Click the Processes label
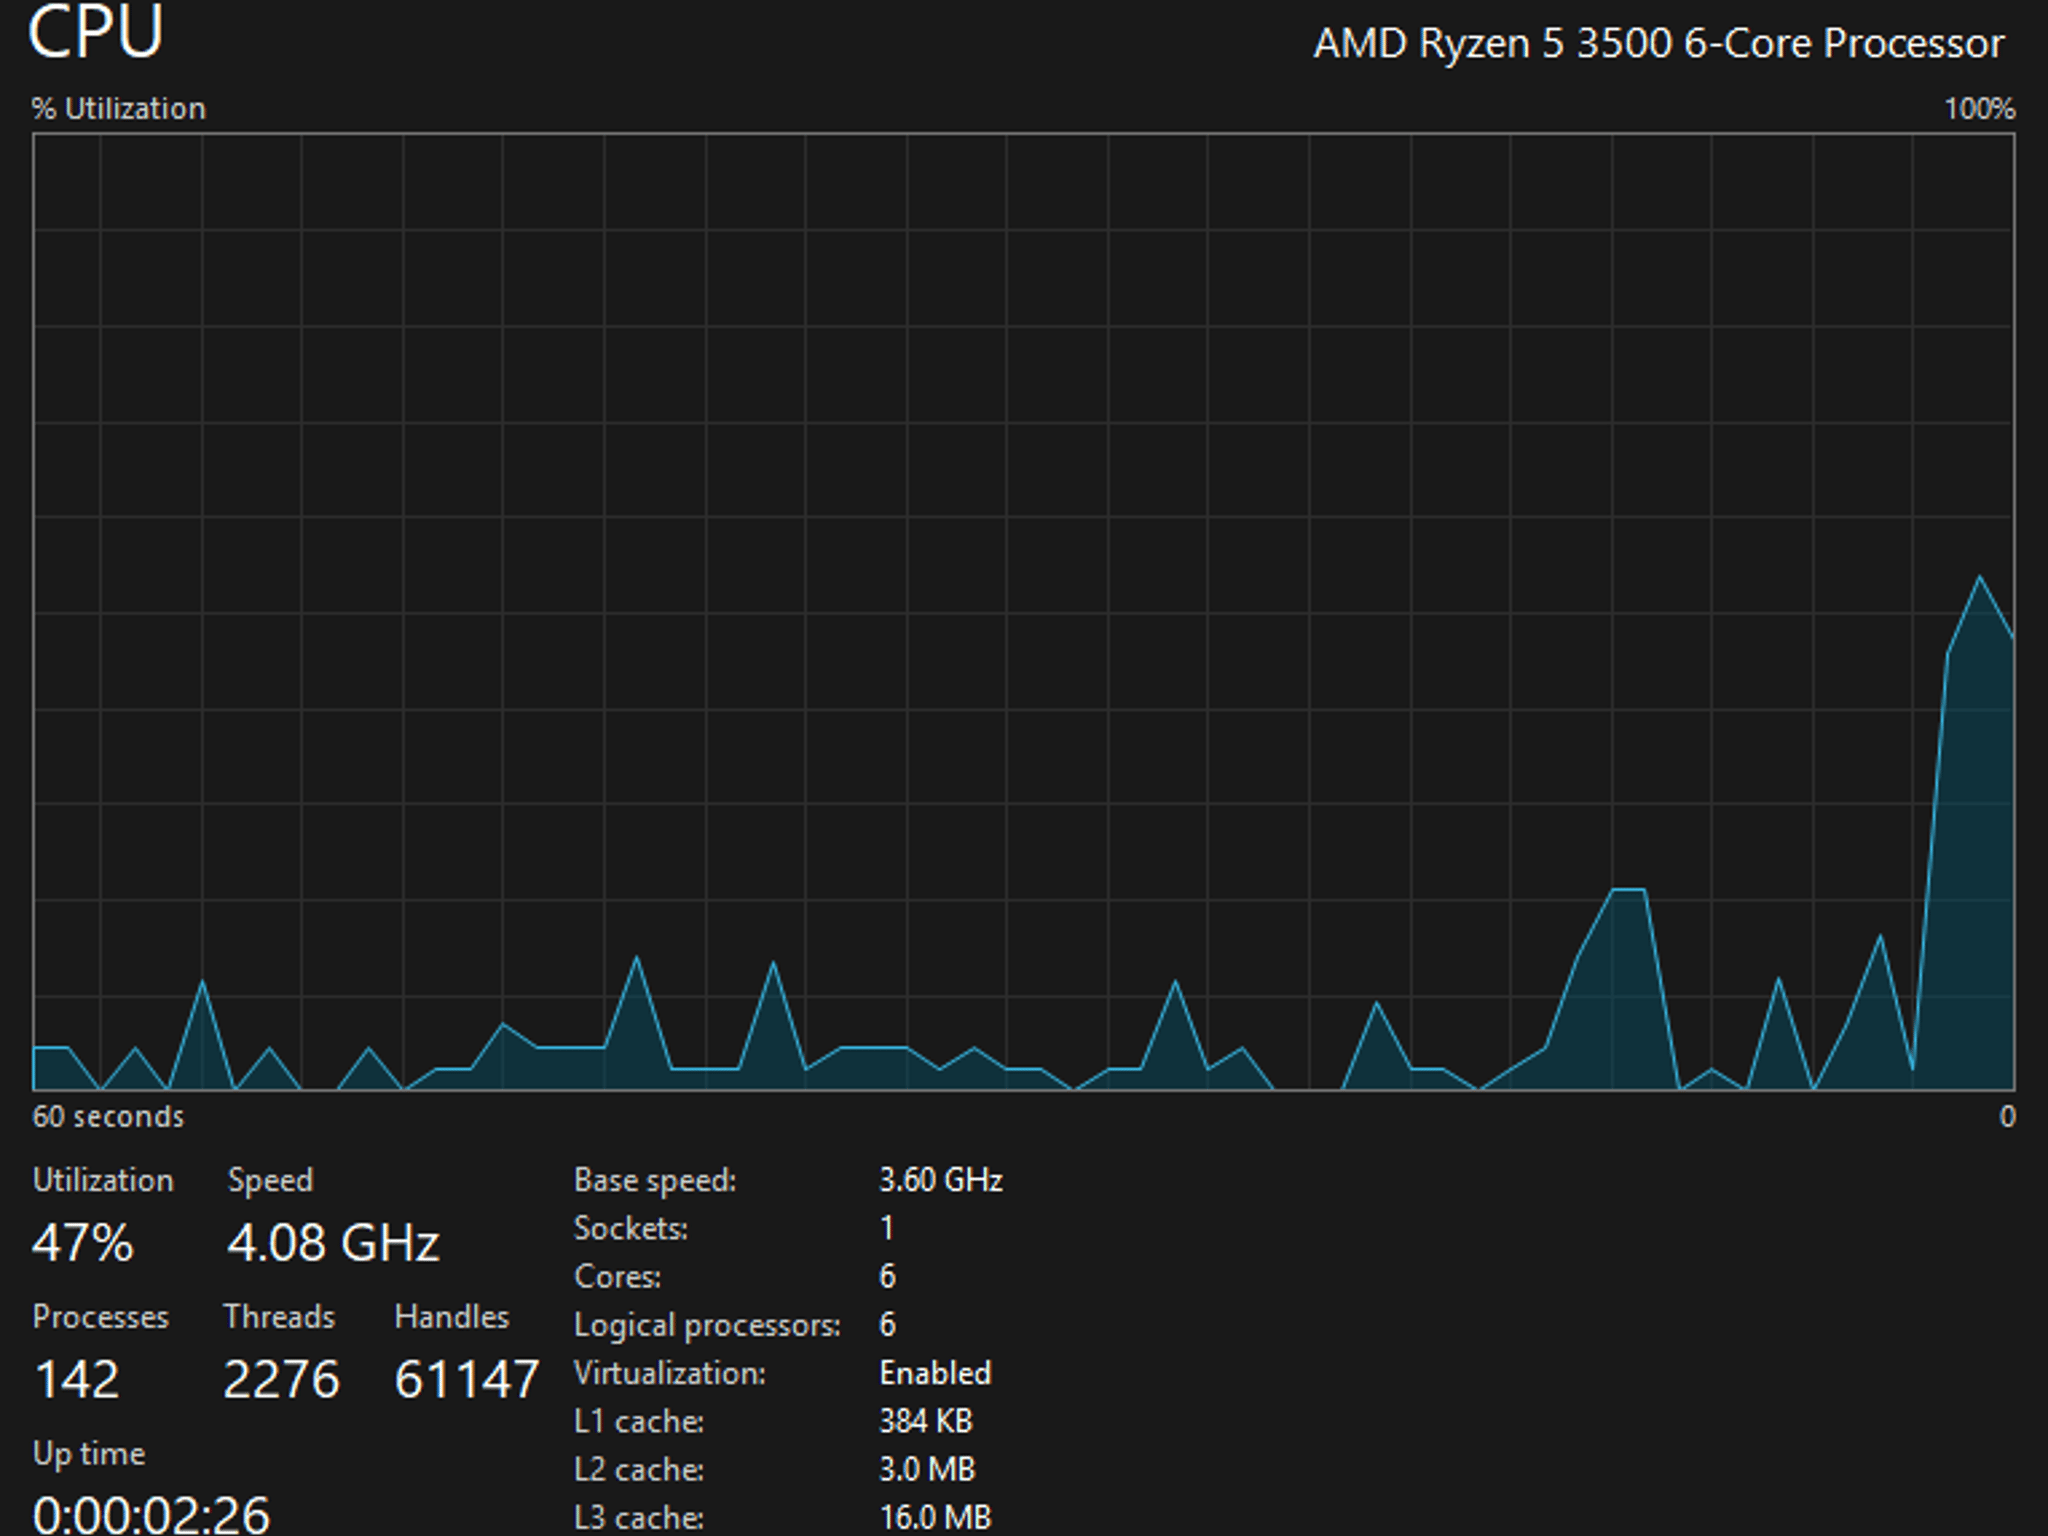 100,1317
